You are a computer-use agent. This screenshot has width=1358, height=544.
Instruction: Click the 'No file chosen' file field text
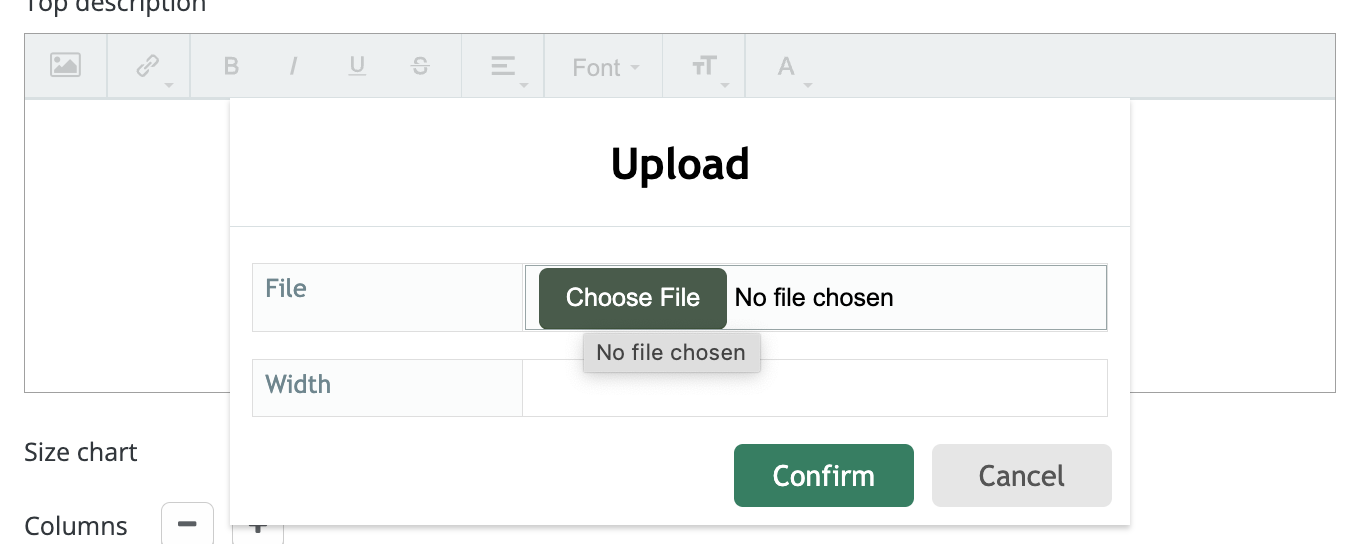click(x=814, y=297)
